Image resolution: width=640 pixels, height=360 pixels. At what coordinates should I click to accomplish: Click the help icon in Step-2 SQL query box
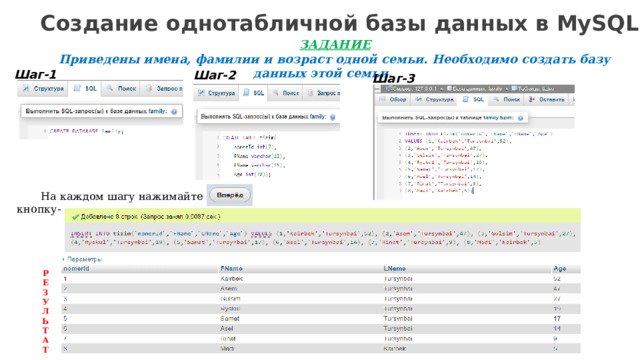[x=333, y=117]
